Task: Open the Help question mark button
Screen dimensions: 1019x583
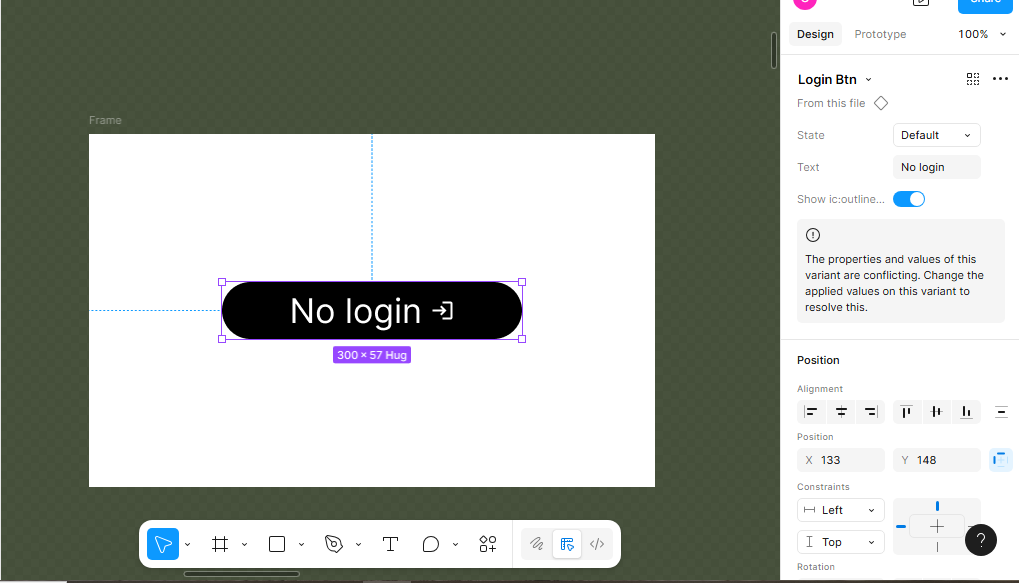Action: pyautogui.click(x=981, y=539)
